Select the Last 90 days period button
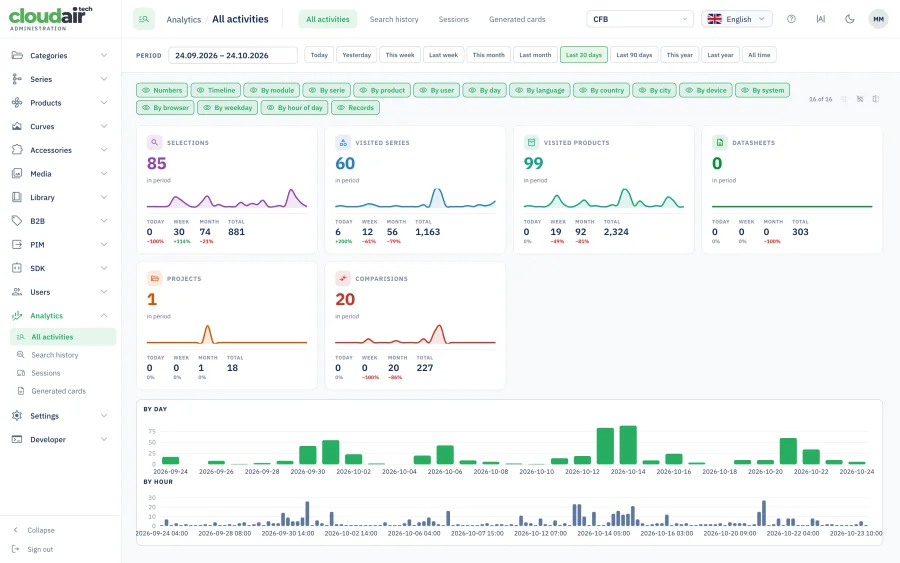The height and width of the screenshot is (563, 900). click(634, 55)
